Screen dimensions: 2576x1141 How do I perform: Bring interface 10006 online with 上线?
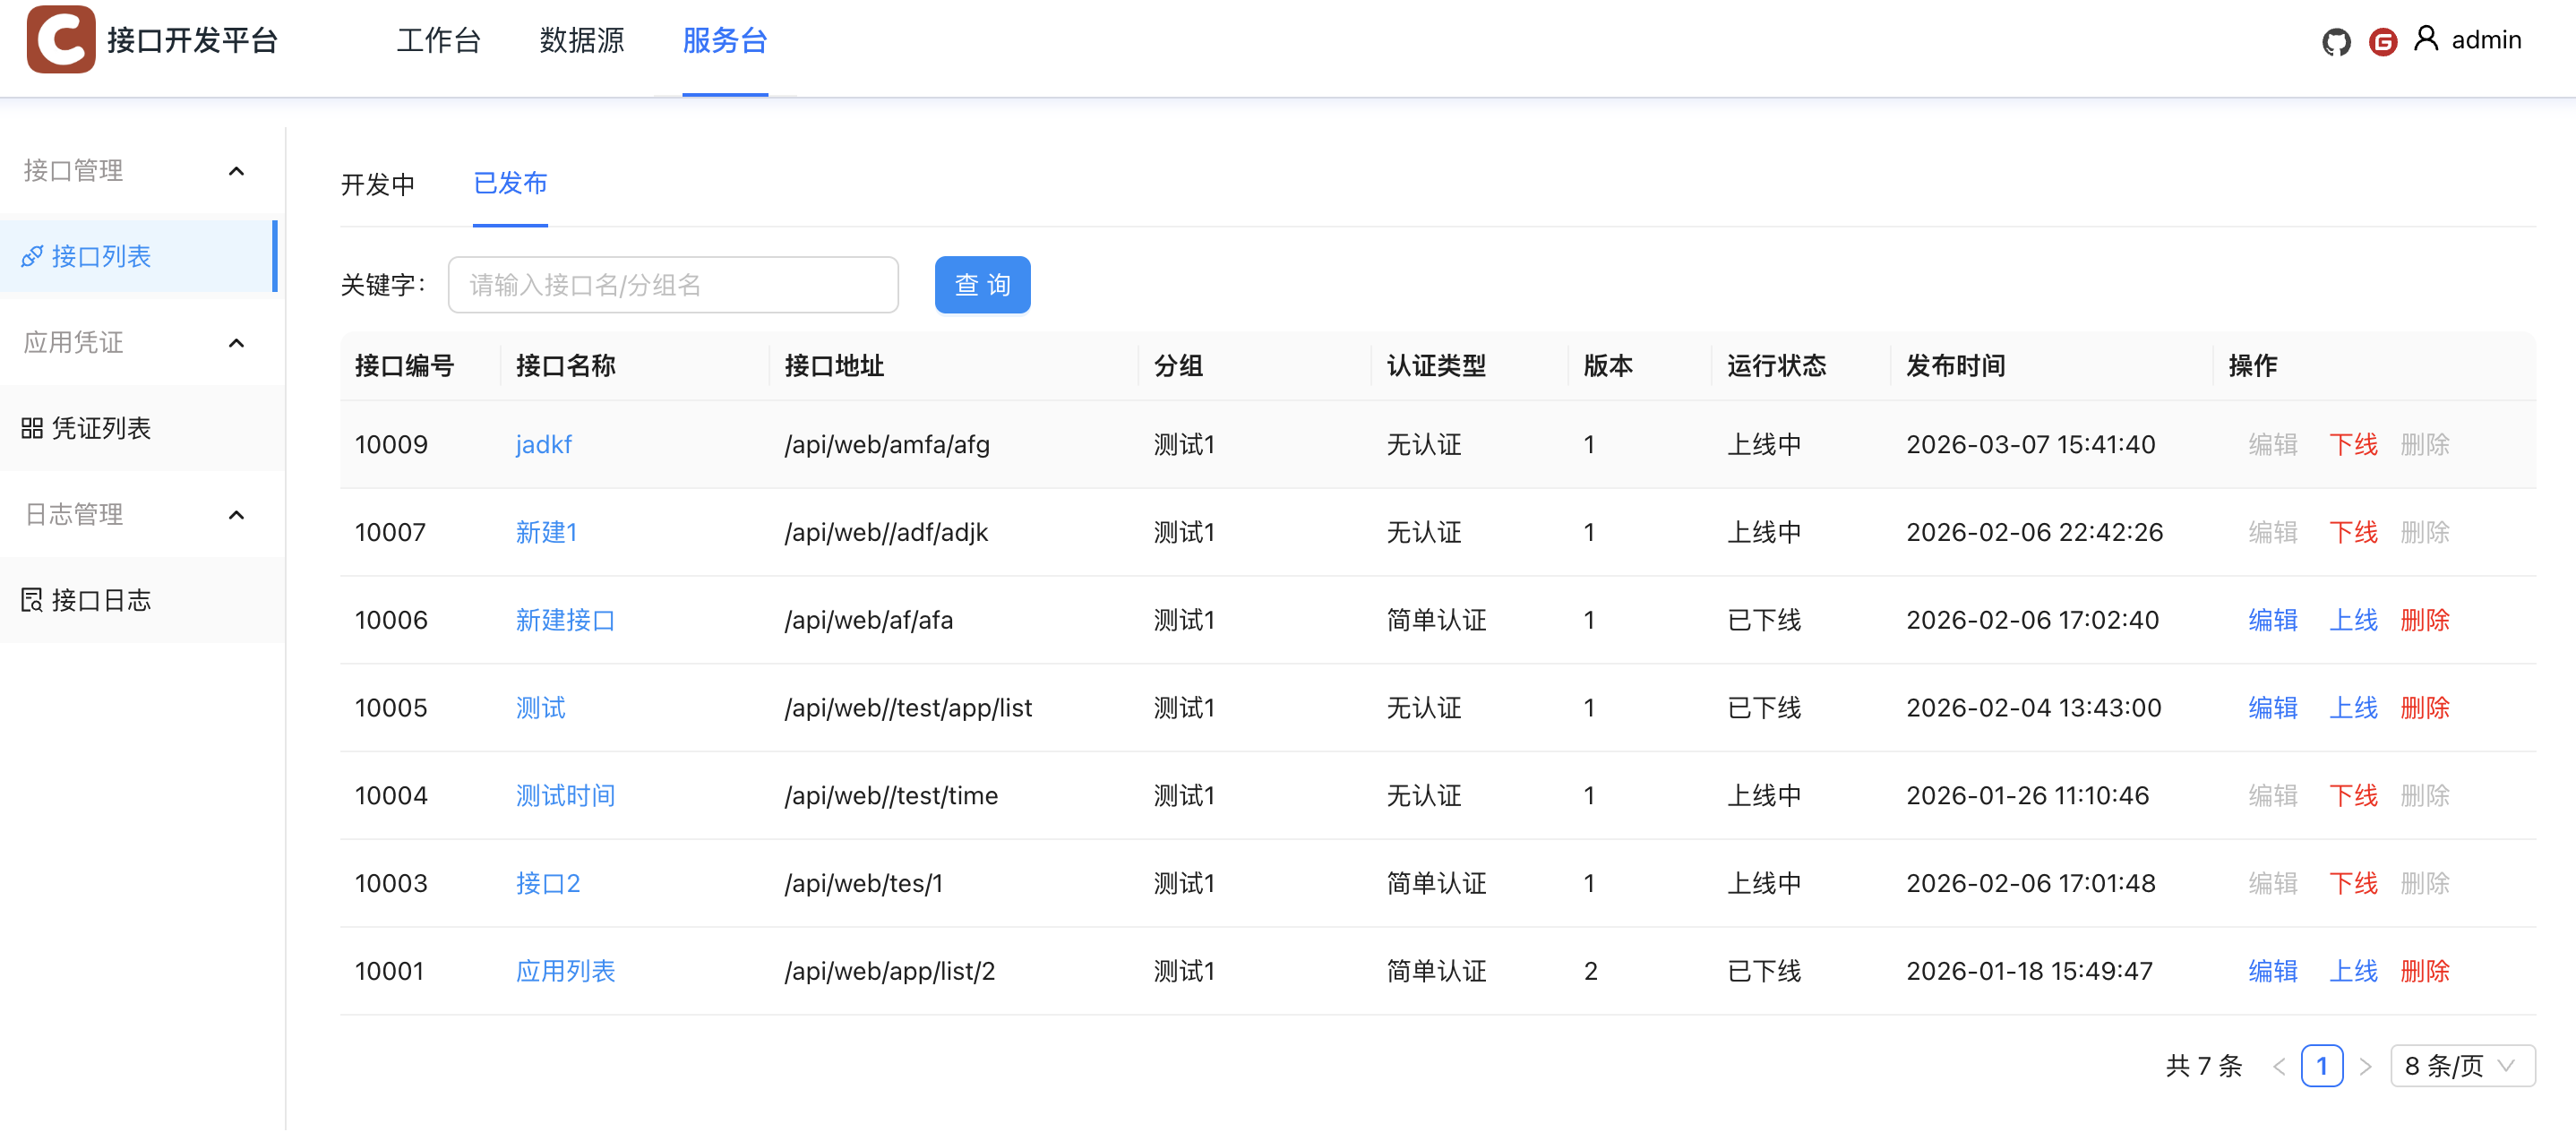point(2353,620)
